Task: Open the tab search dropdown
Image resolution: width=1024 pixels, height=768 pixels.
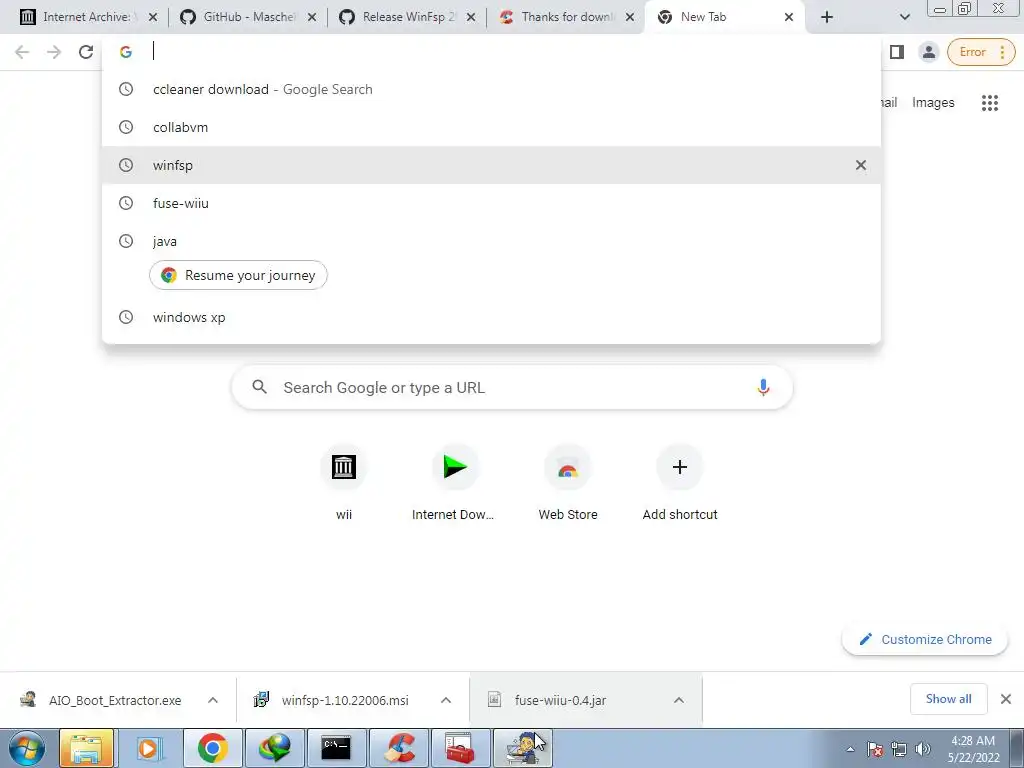Action: [904, 17]
